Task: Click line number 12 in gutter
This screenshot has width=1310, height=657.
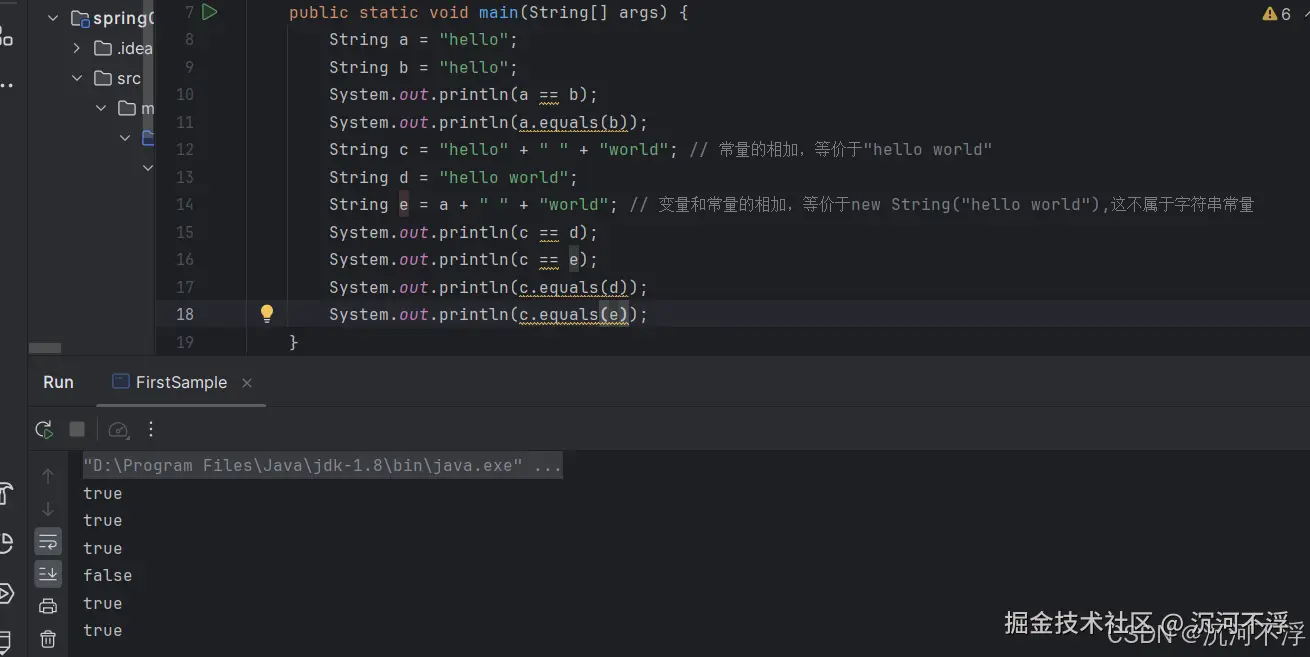Action: [x=184, y=149]
